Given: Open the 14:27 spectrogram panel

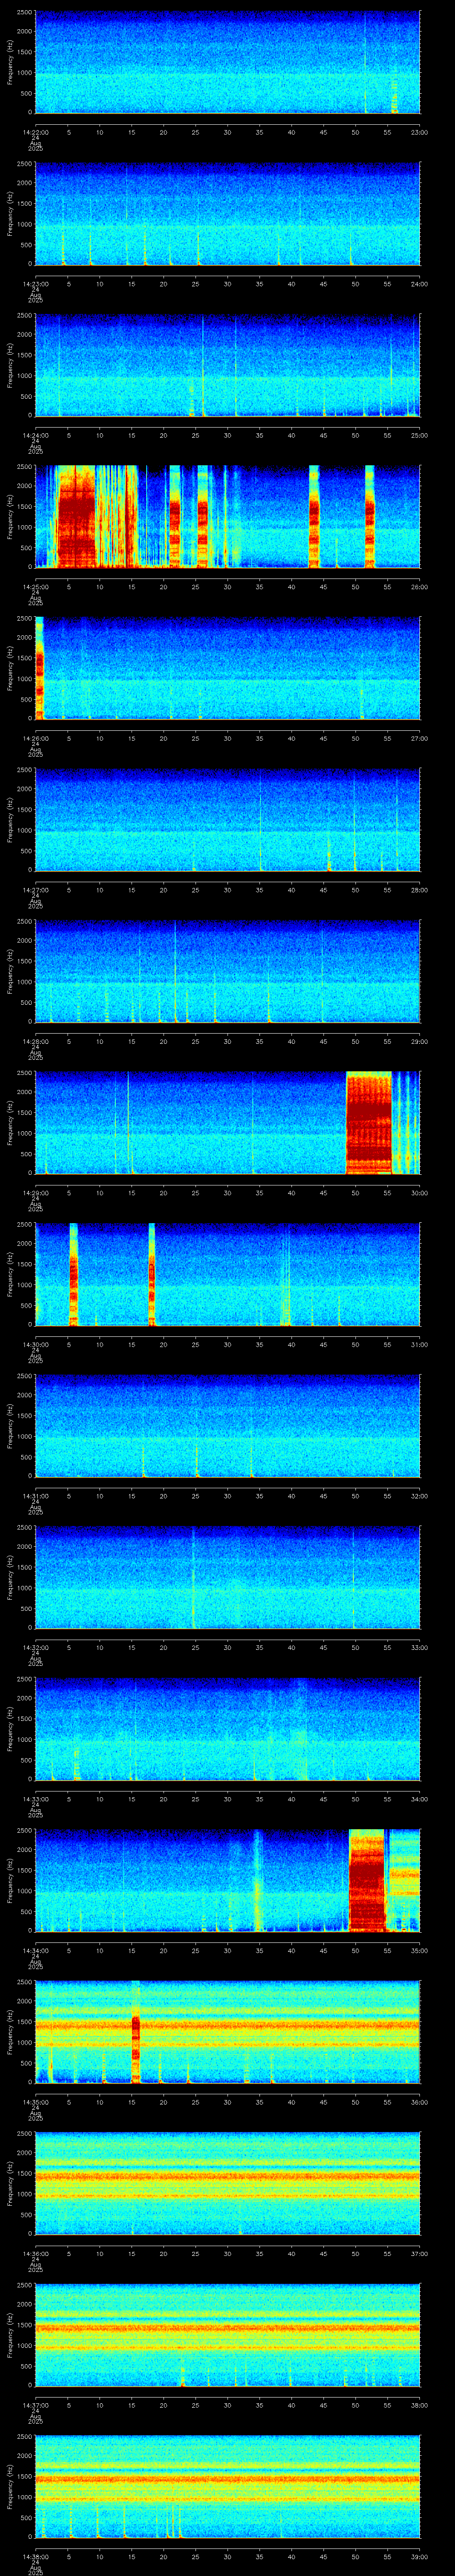Looking at the screenshot, I should pyautogui.click(x=227, y=820).
